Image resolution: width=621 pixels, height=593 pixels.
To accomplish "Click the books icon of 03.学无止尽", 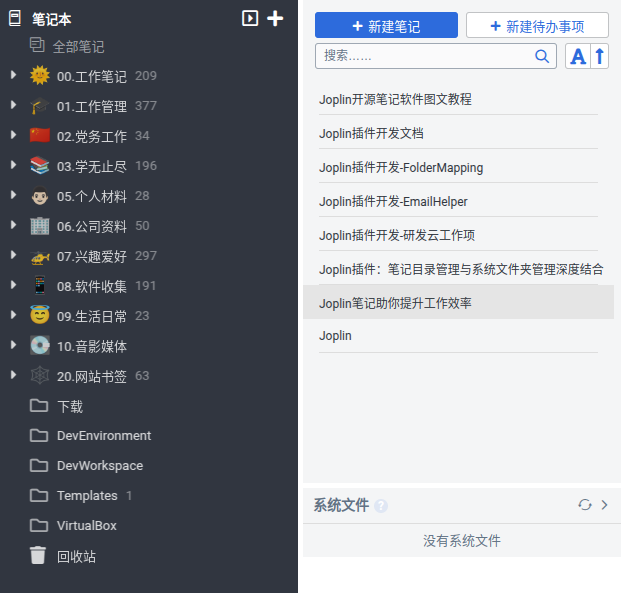I will coord(40,166).
